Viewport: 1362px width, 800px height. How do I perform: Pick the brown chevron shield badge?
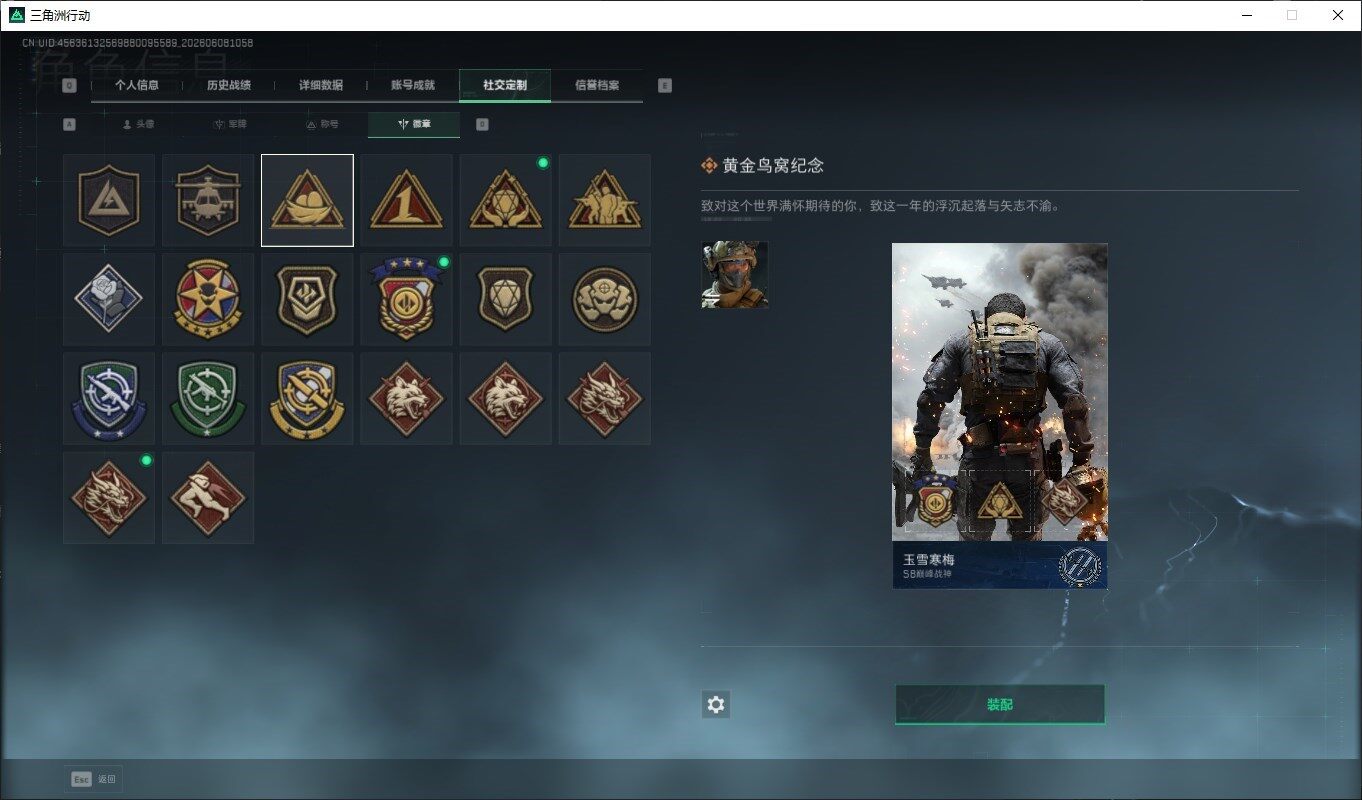307,299
